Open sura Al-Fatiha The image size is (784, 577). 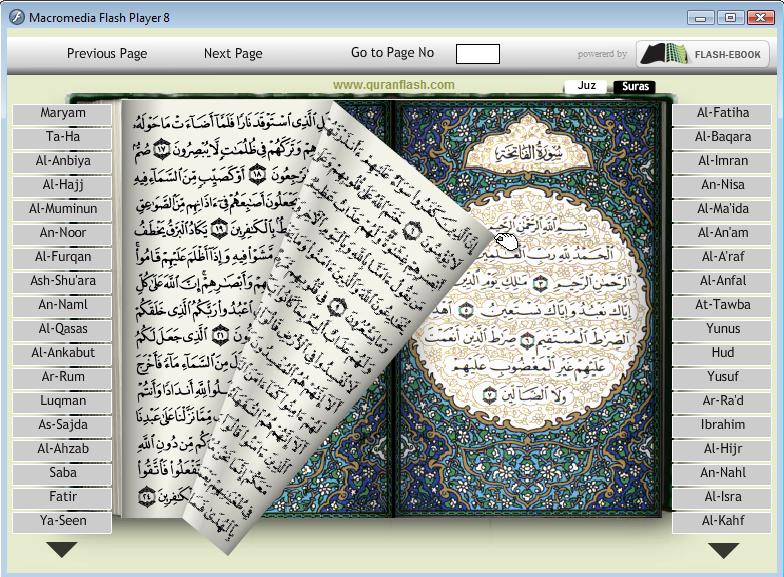coord(722,114)
